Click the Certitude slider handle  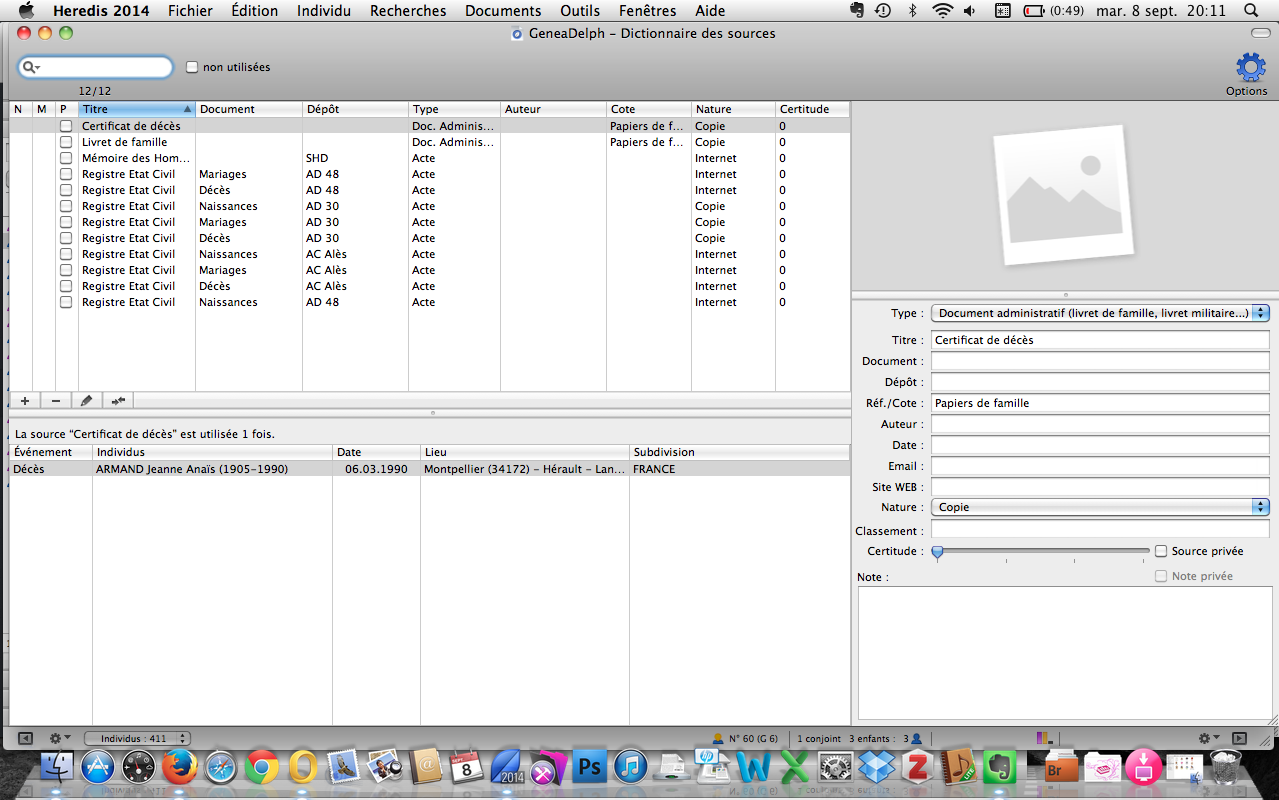pos(937,552)
